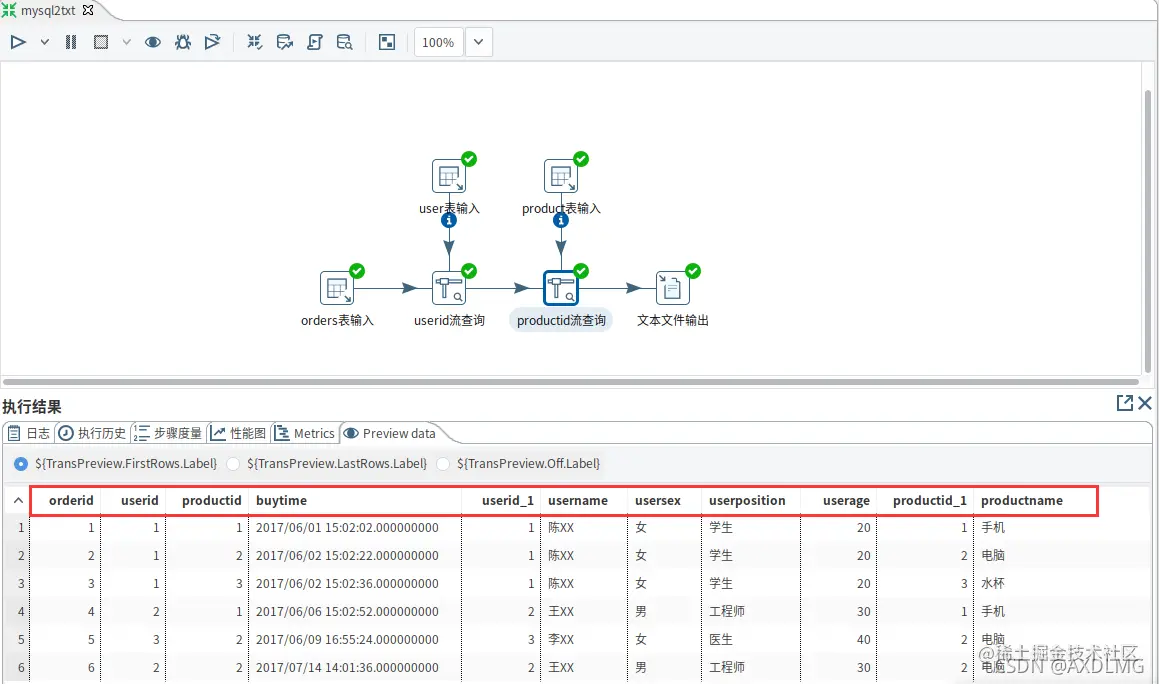Click info hop icon under product表输入
The image size is (1159, 684).
click(561, 220)
